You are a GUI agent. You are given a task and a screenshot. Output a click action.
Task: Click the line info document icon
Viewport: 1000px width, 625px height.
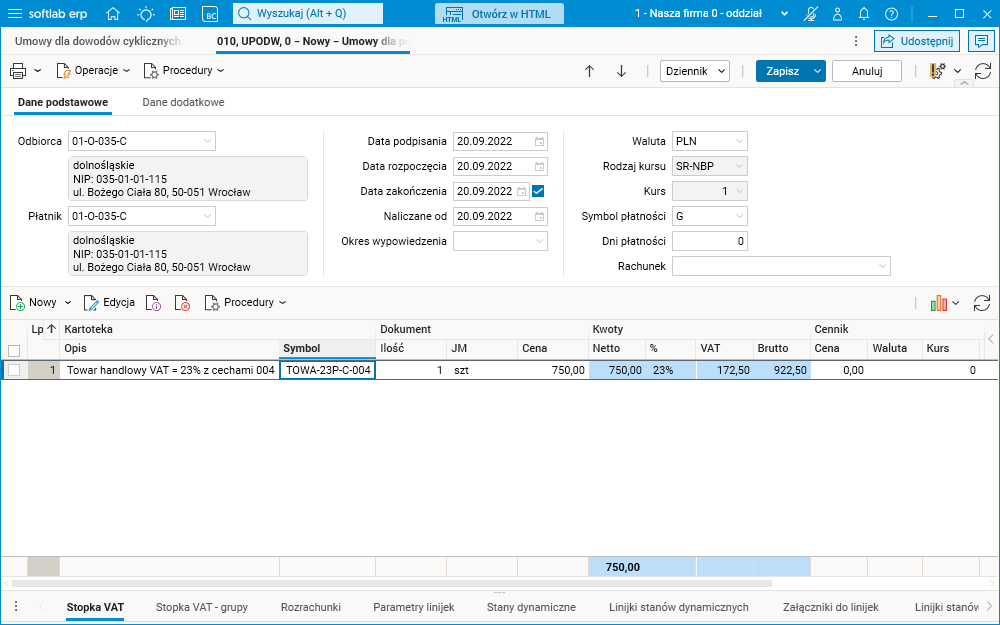point(153,303)
